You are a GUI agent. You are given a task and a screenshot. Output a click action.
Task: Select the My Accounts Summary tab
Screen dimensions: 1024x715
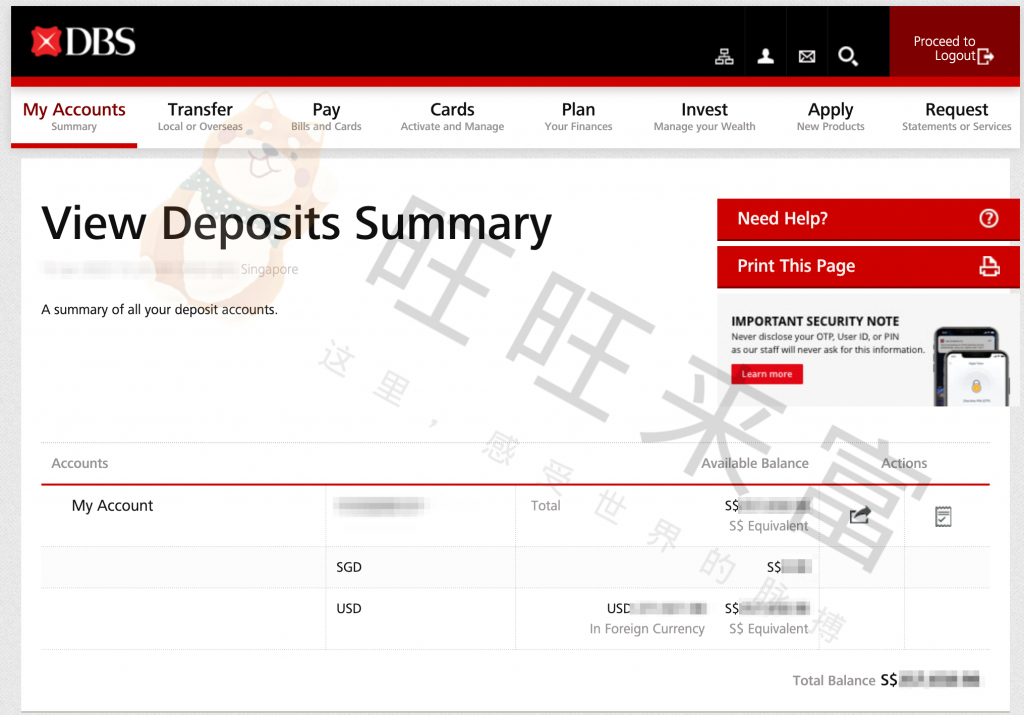point(74,116)
